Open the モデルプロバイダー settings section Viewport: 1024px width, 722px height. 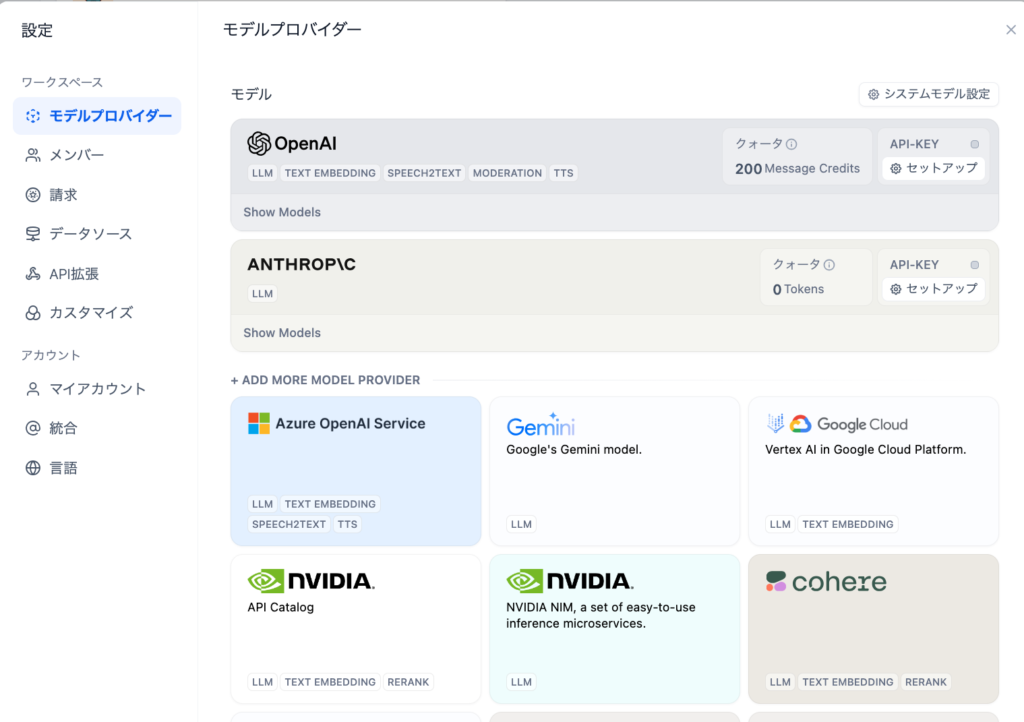97,116
